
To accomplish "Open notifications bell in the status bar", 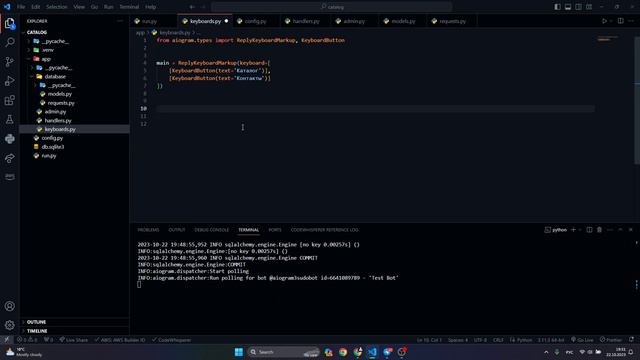I will [631, 340].
